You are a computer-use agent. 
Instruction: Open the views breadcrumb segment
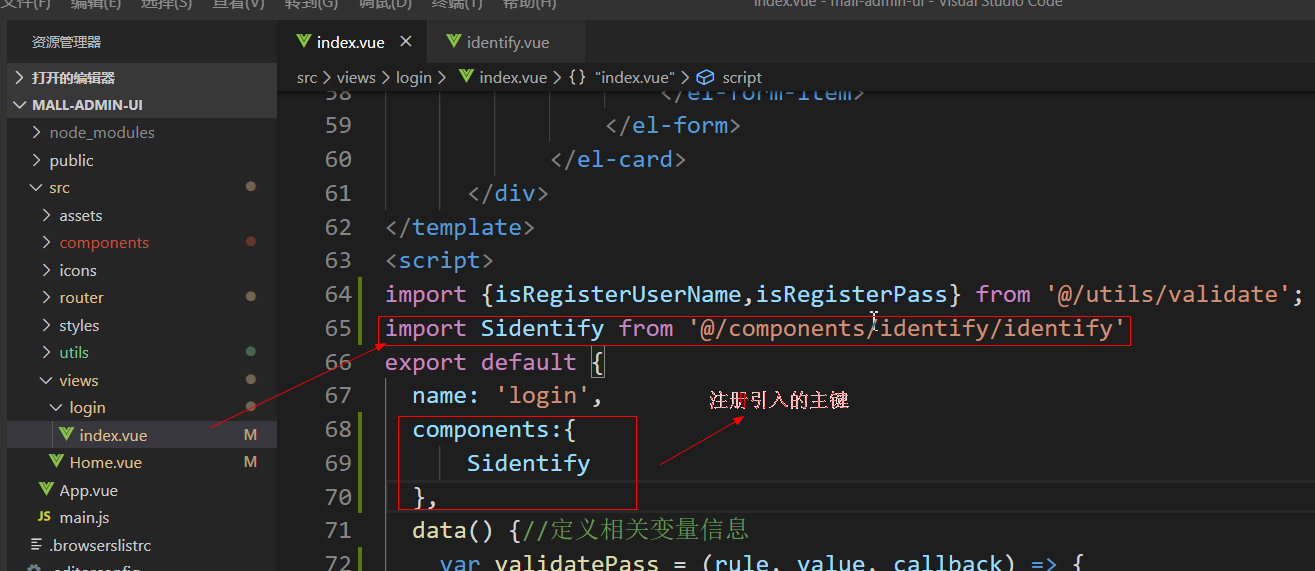click(x=356, y=77)
